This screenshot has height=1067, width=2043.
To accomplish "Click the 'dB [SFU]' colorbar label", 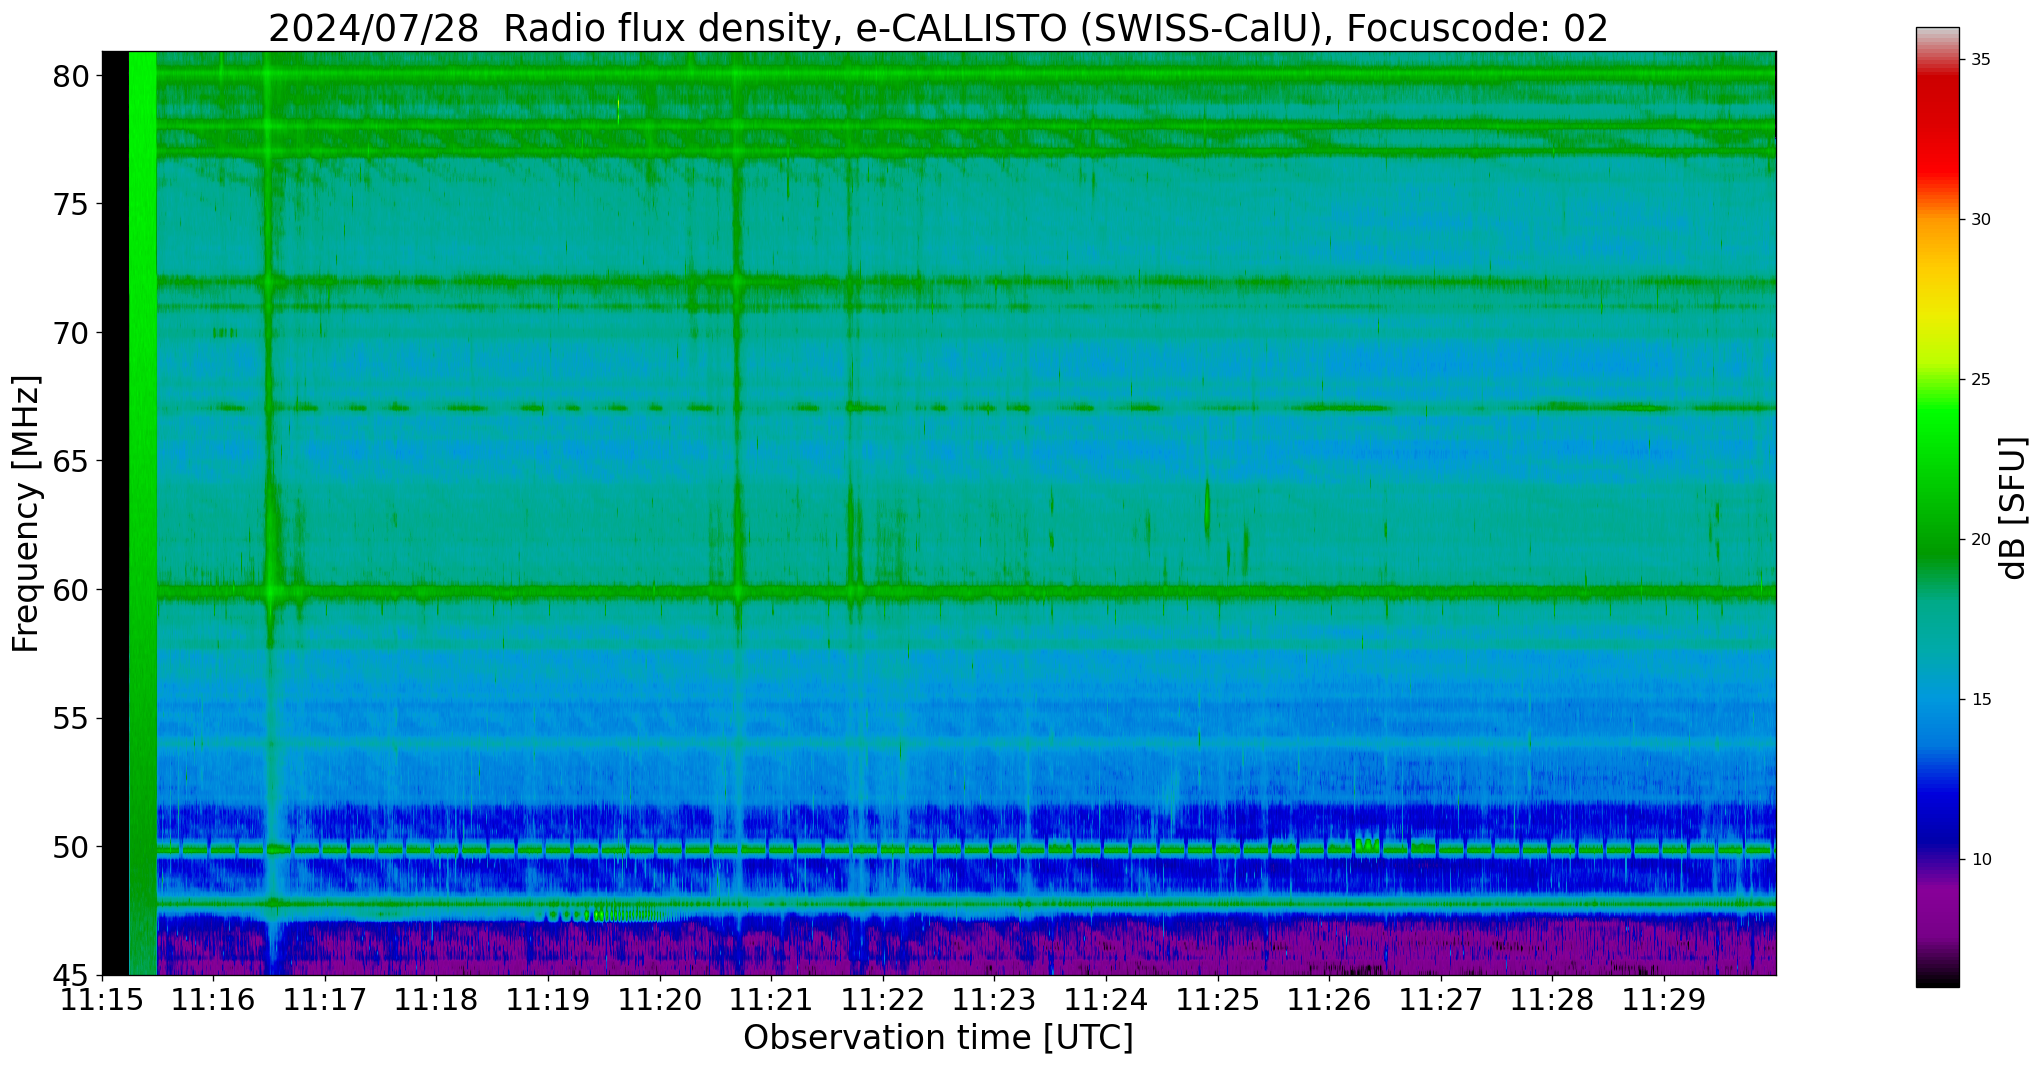I will [x=2012, y=508].
